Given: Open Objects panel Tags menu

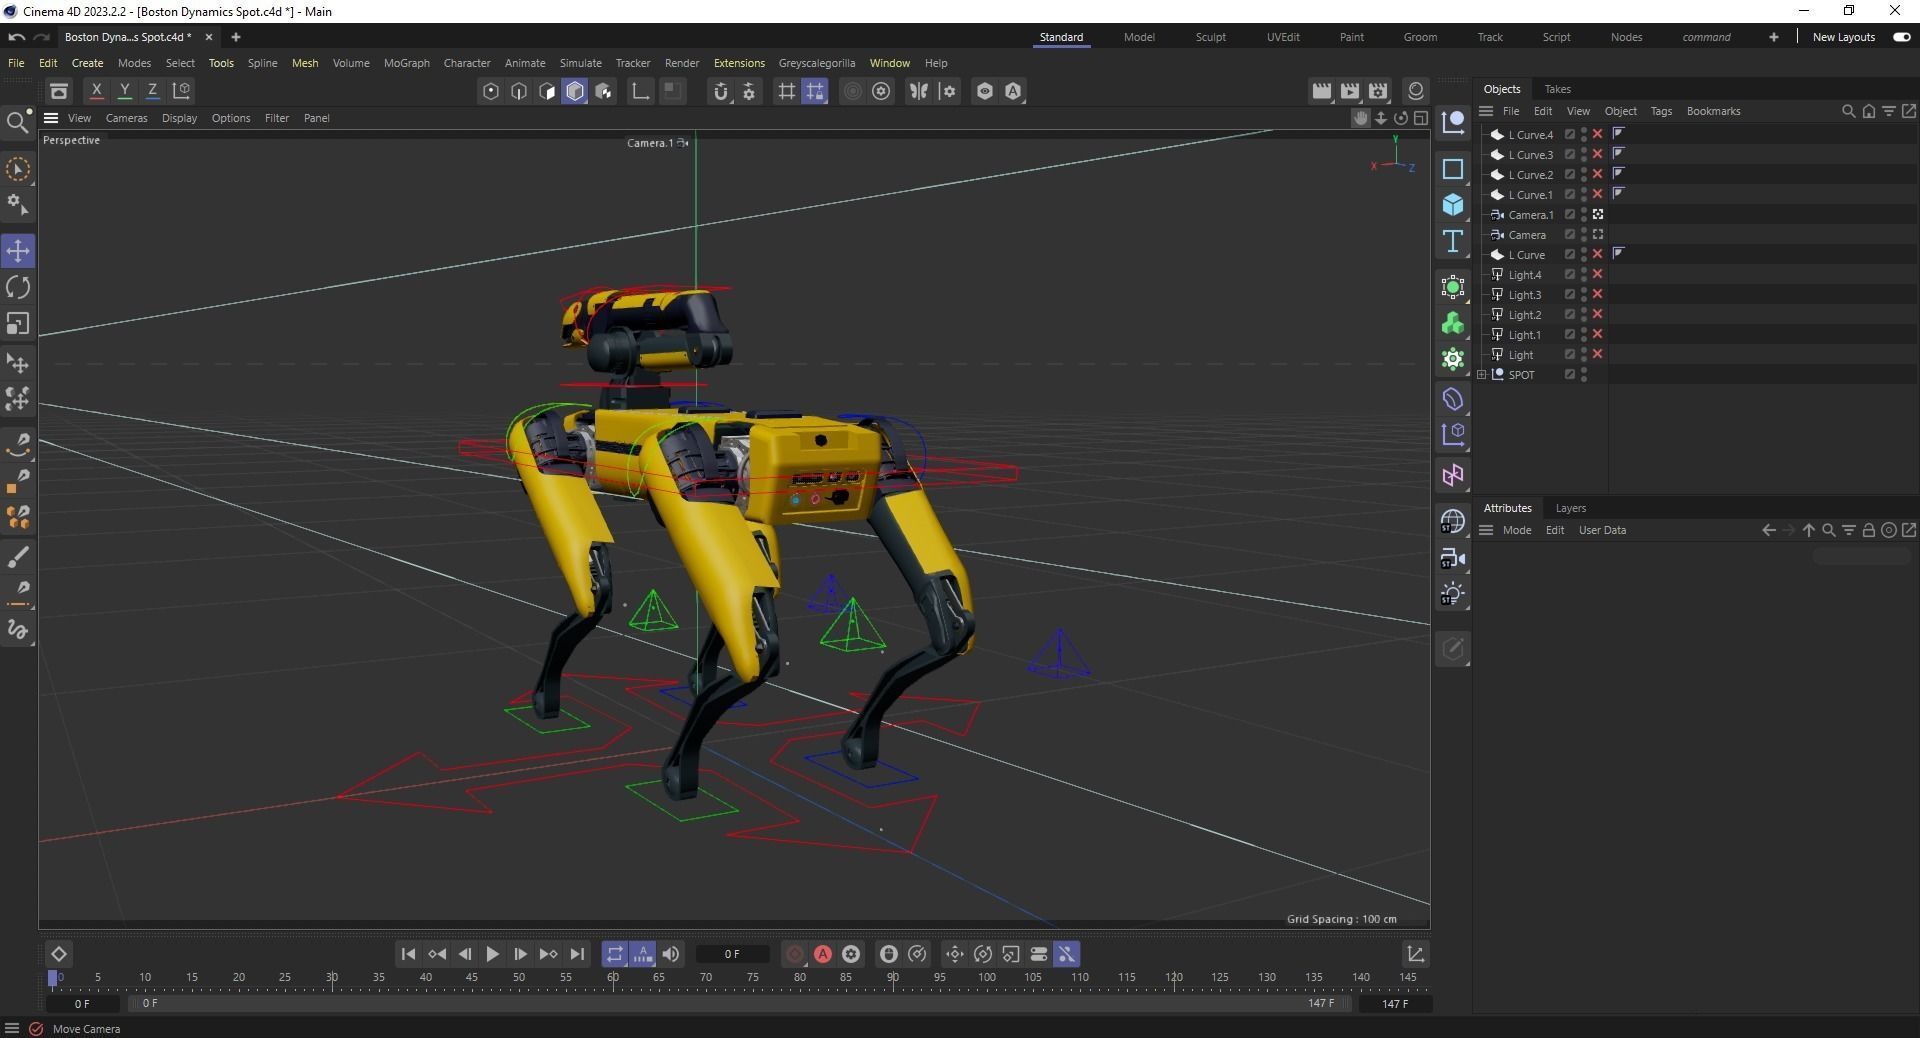Looking at the screenshot, I should (x=1661, y=111).
